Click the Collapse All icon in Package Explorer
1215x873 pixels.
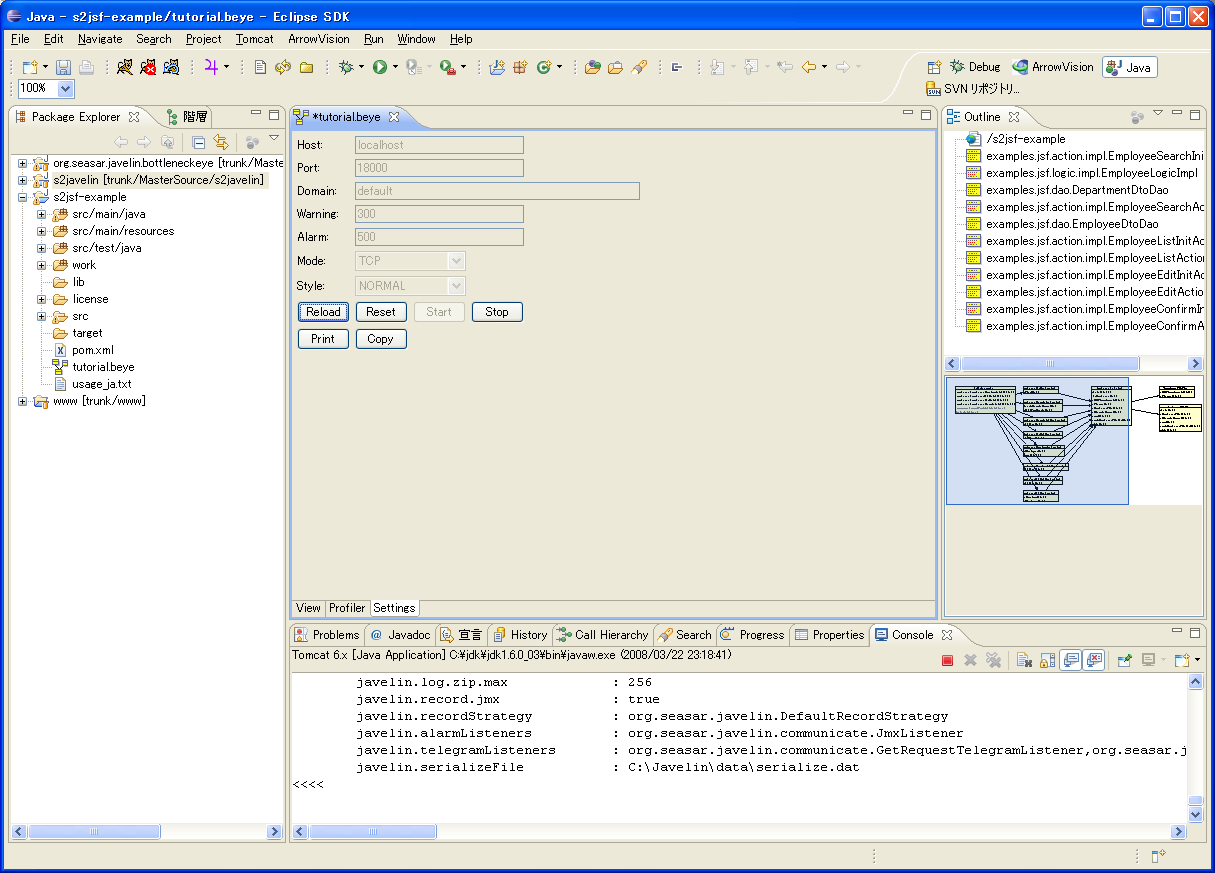pos(199,142)
